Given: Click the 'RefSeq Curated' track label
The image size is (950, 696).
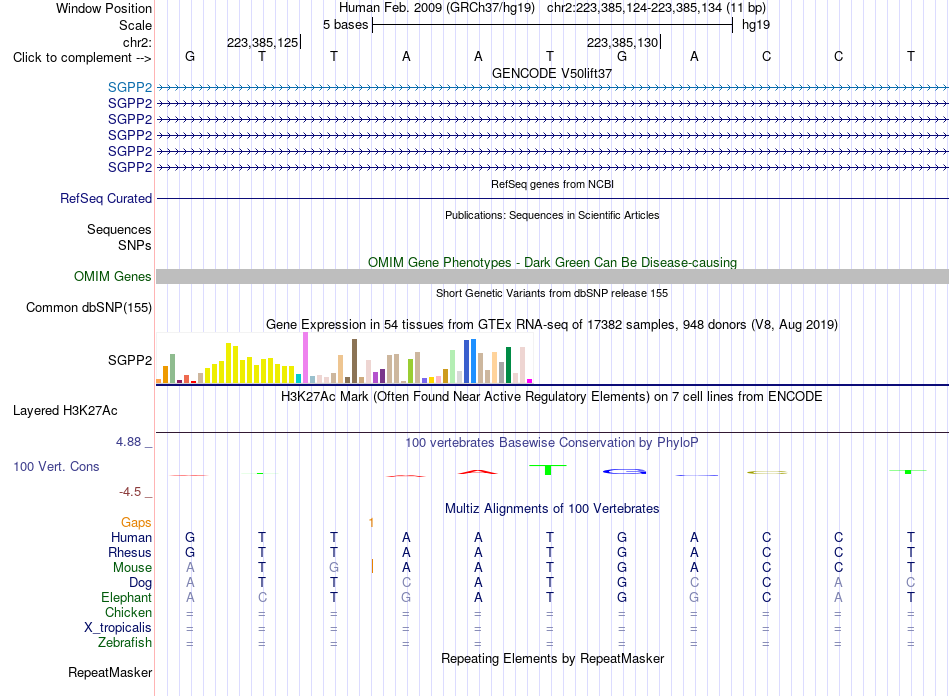Looking at the screenshot, I should point(106,199).
